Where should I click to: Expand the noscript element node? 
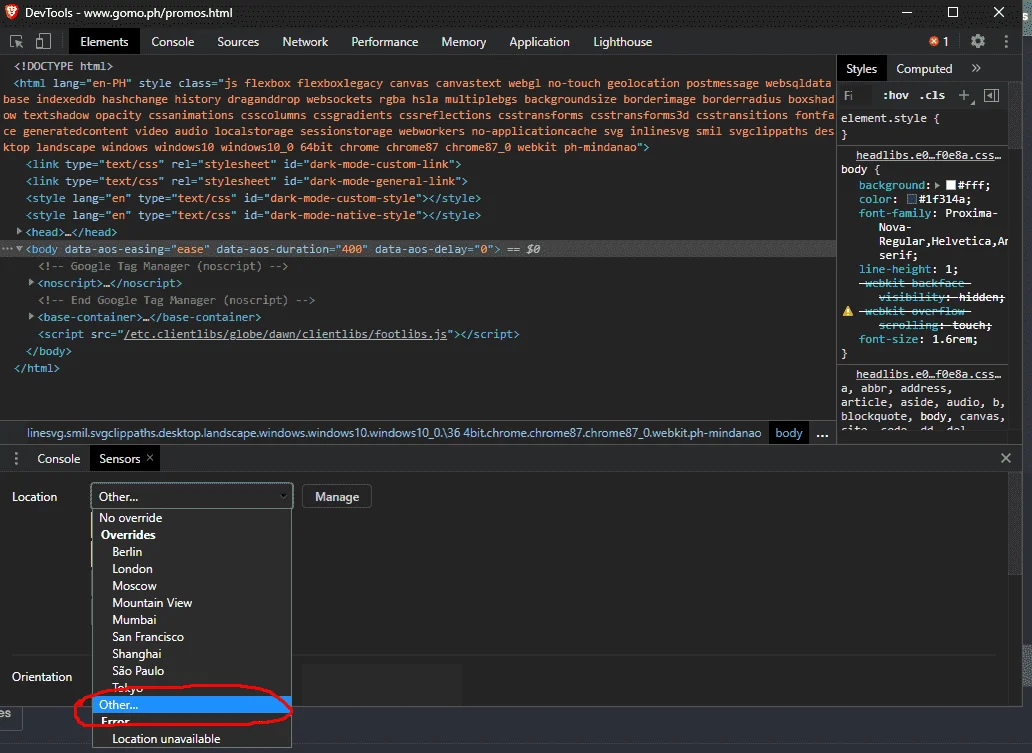(31, 282)
